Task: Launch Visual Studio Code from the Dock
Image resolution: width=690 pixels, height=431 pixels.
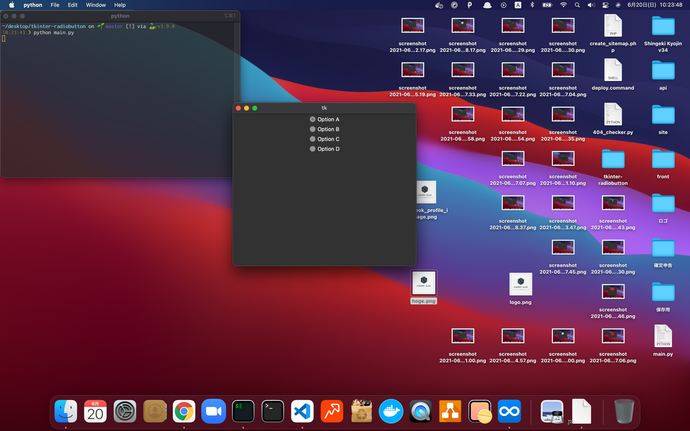Action: (x=302, y=411)
